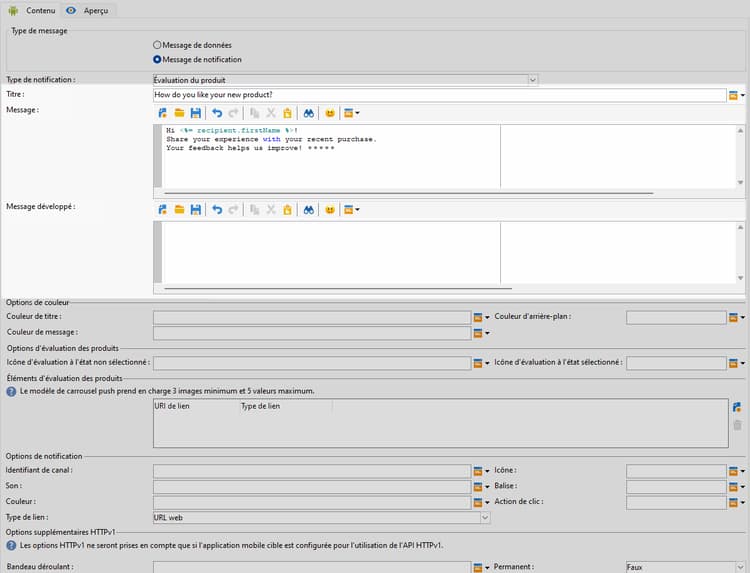Open Couleur de message personalization menu
750x573 pixels.
[481, 333]
